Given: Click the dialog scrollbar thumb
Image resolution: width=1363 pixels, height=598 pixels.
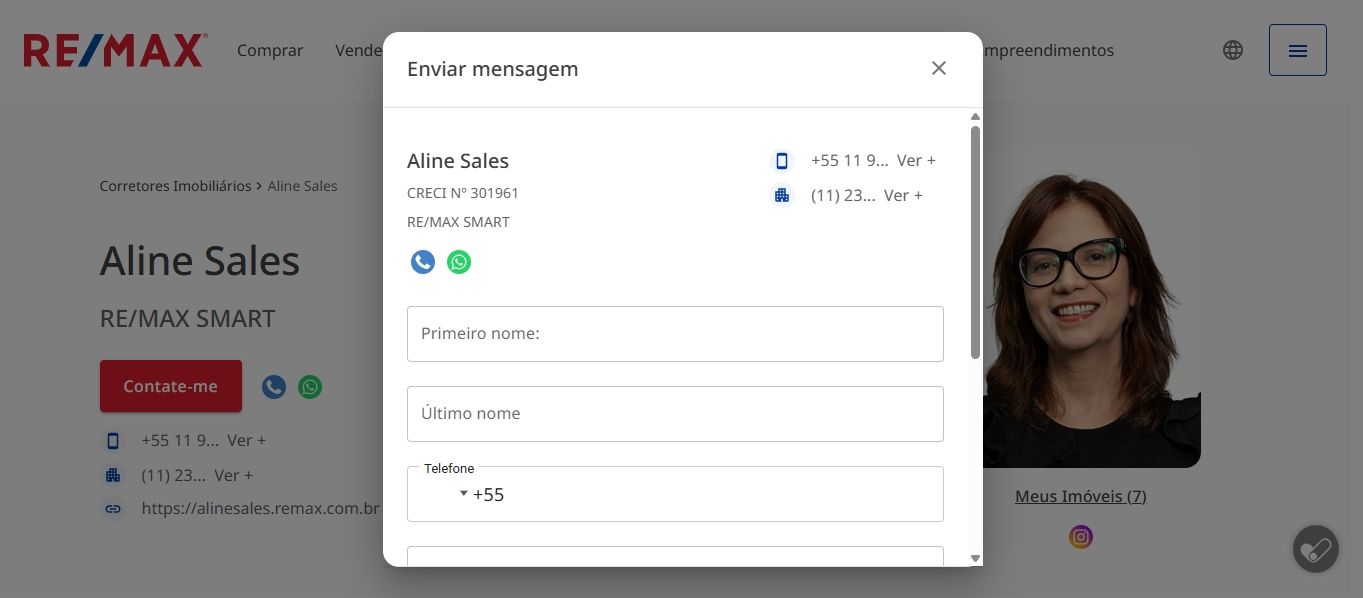Looking at the screenshot, I should click(975, 242).
